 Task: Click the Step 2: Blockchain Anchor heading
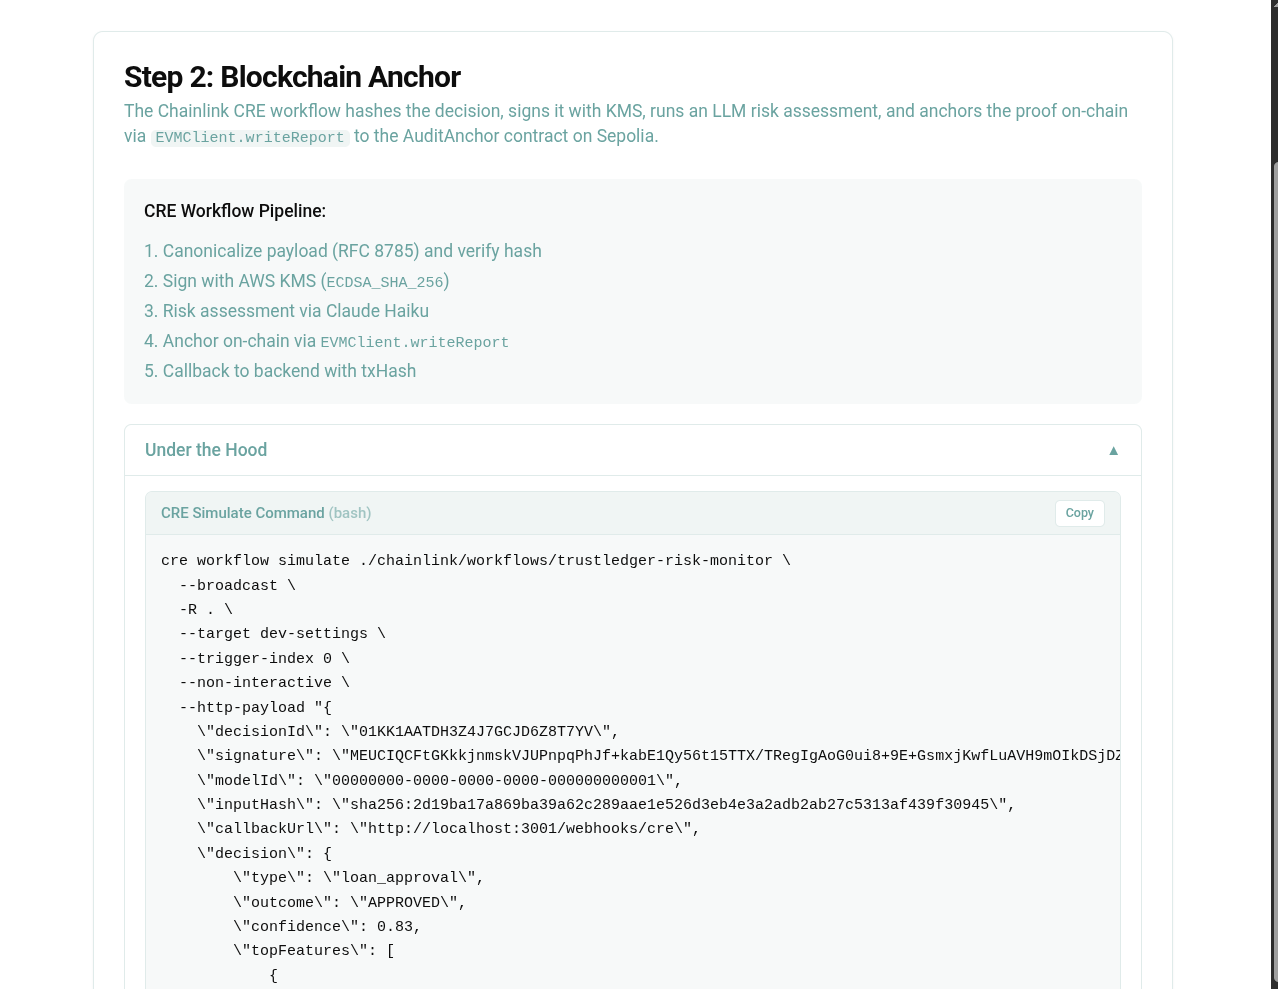coord(292,77)
